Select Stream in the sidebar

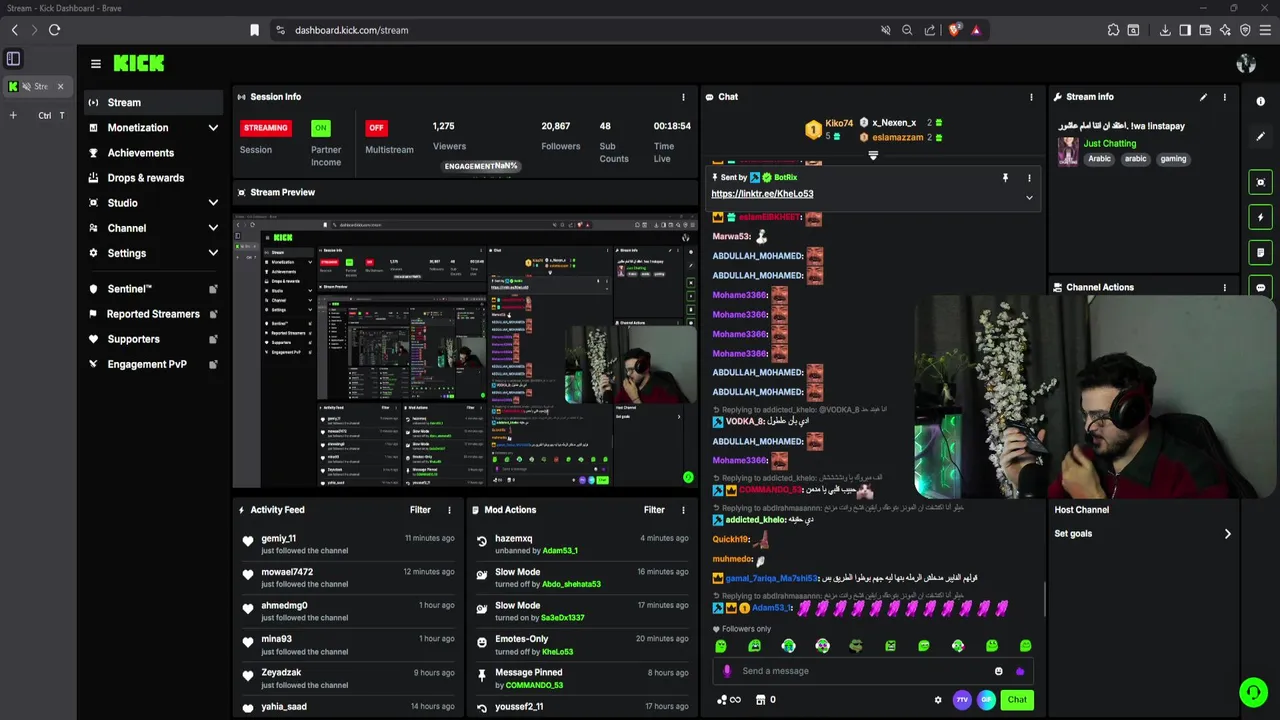coord(152,103)
